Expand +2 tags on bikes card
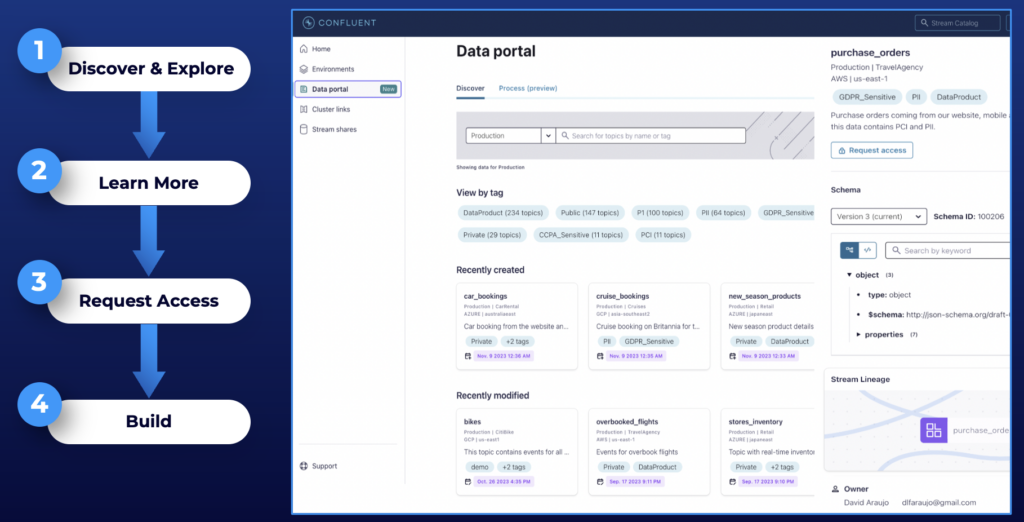The height and width of the screenshot is (522, 1024). pos(514,467)
